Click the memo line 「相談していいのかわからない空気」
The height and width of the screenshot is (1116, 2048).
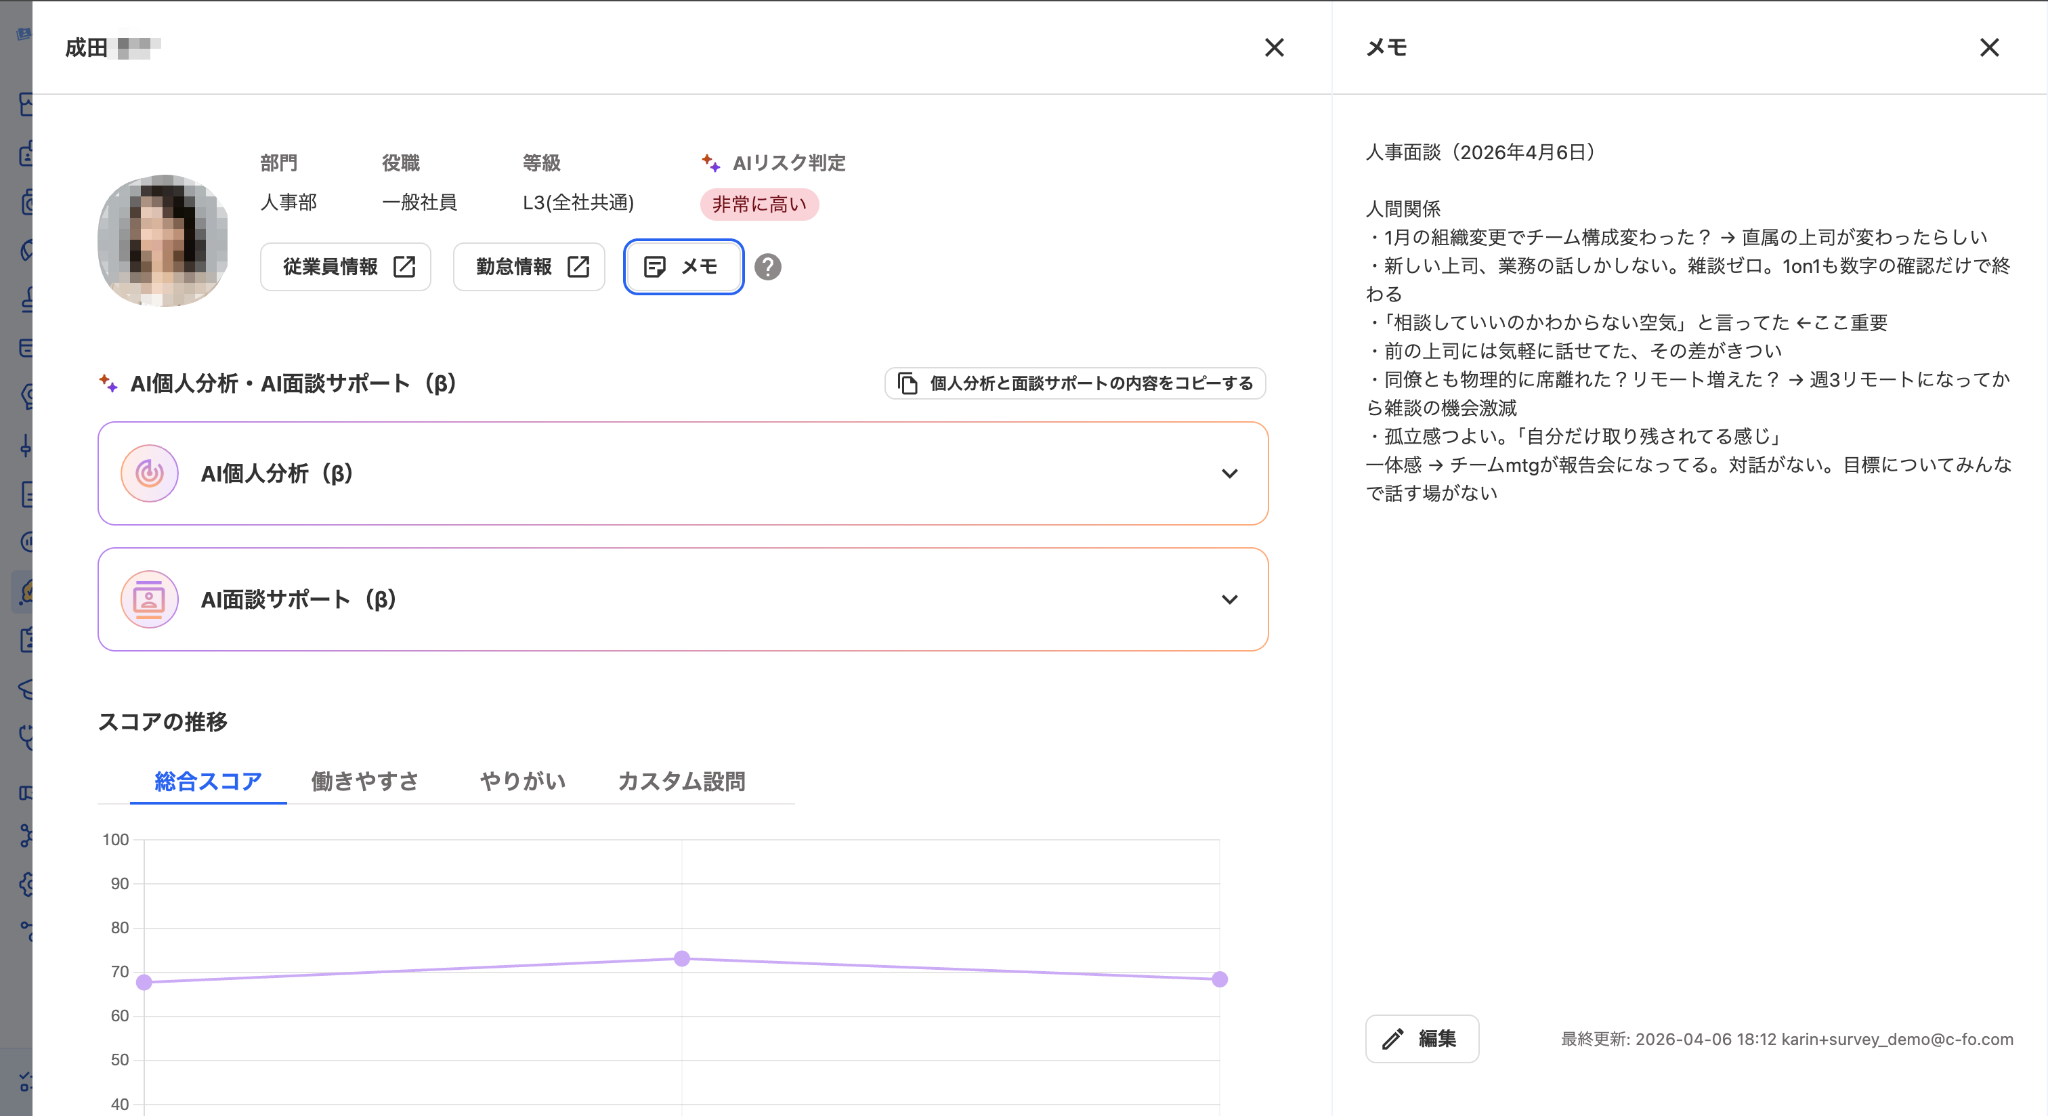[x=1627, y=322]
